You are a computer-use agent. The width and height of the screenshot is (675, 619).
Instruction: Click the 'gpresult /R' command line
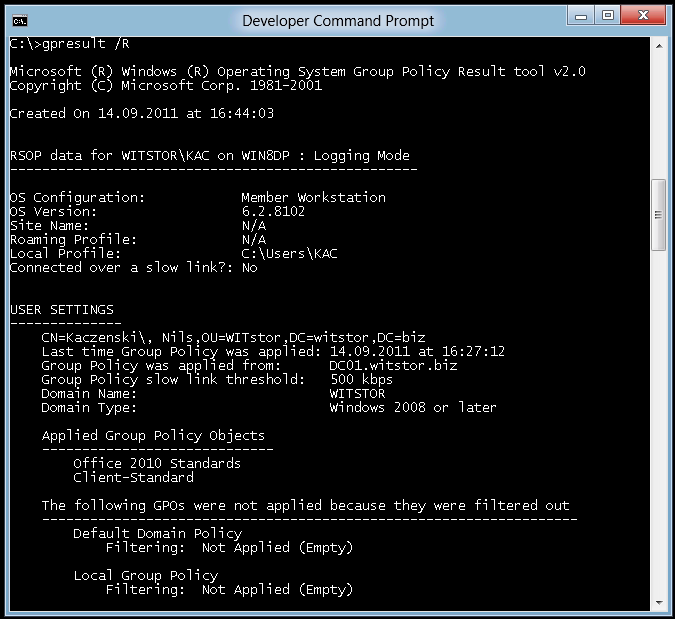click(69, 43)
